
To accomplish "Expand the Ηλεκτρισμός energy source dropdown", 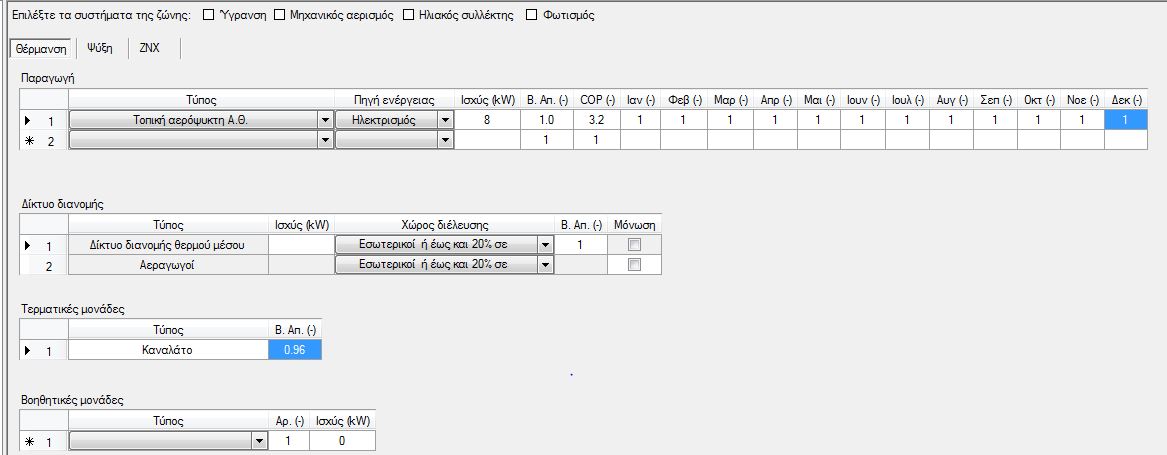I will pyautogui.click(x=444, y=120).
